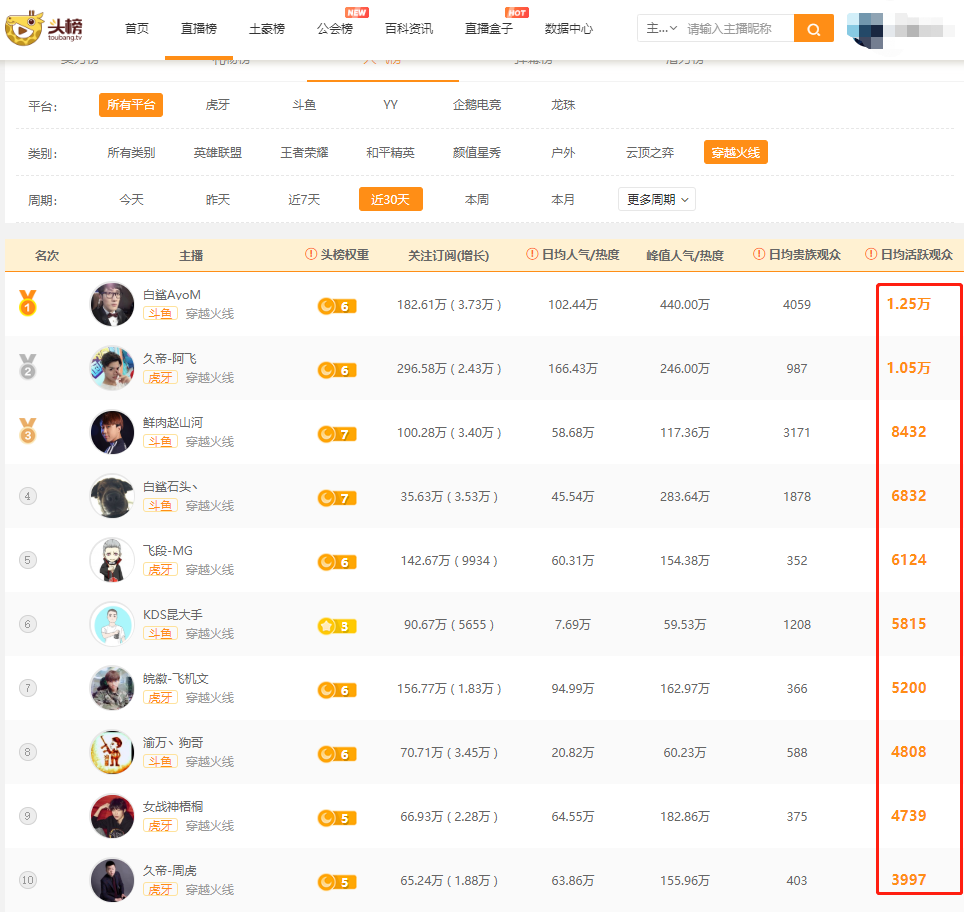Select the 本周 period
Screen dimensions: 964x912
coord(477,199)
